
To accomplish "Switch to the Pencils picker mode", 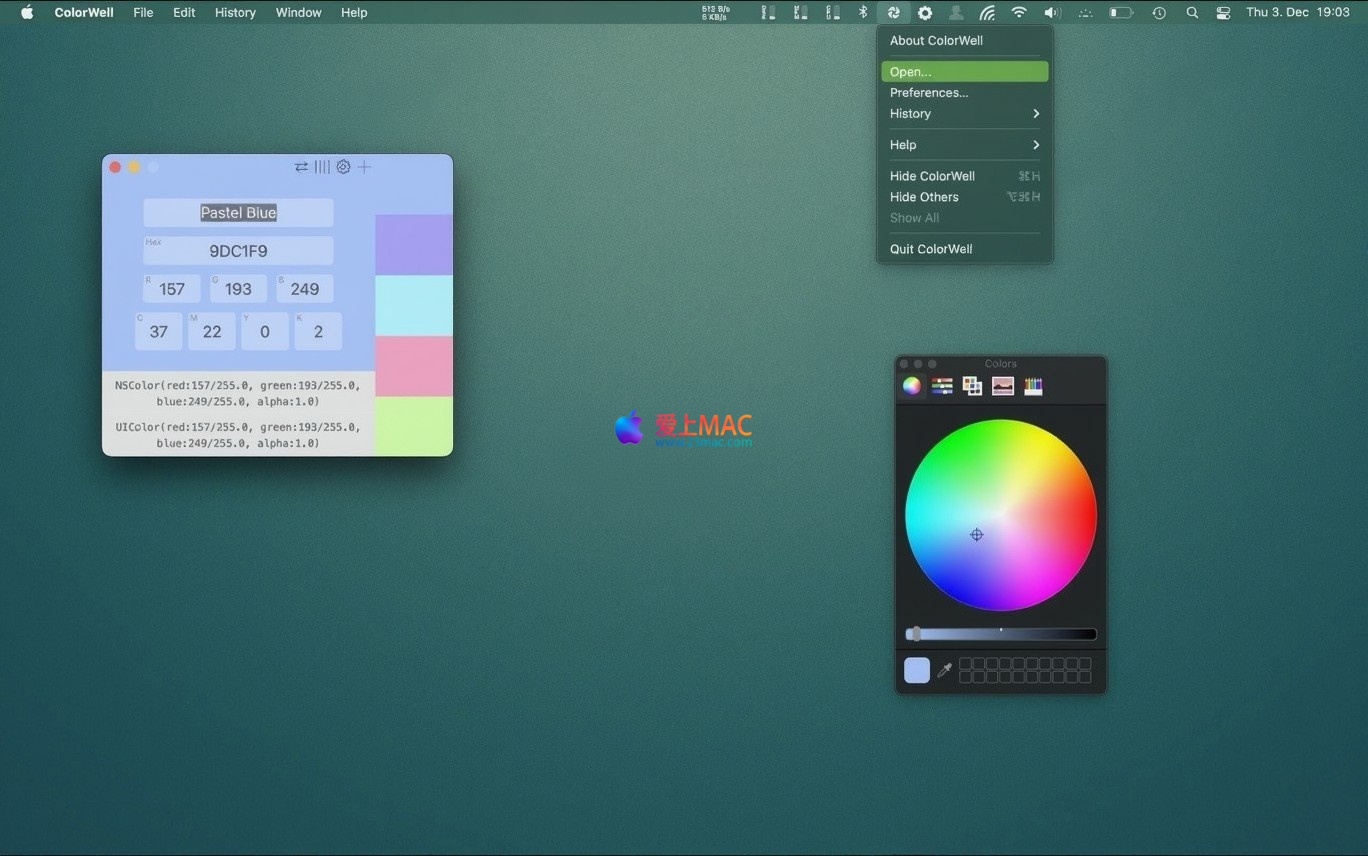I will coord(1033,386).
